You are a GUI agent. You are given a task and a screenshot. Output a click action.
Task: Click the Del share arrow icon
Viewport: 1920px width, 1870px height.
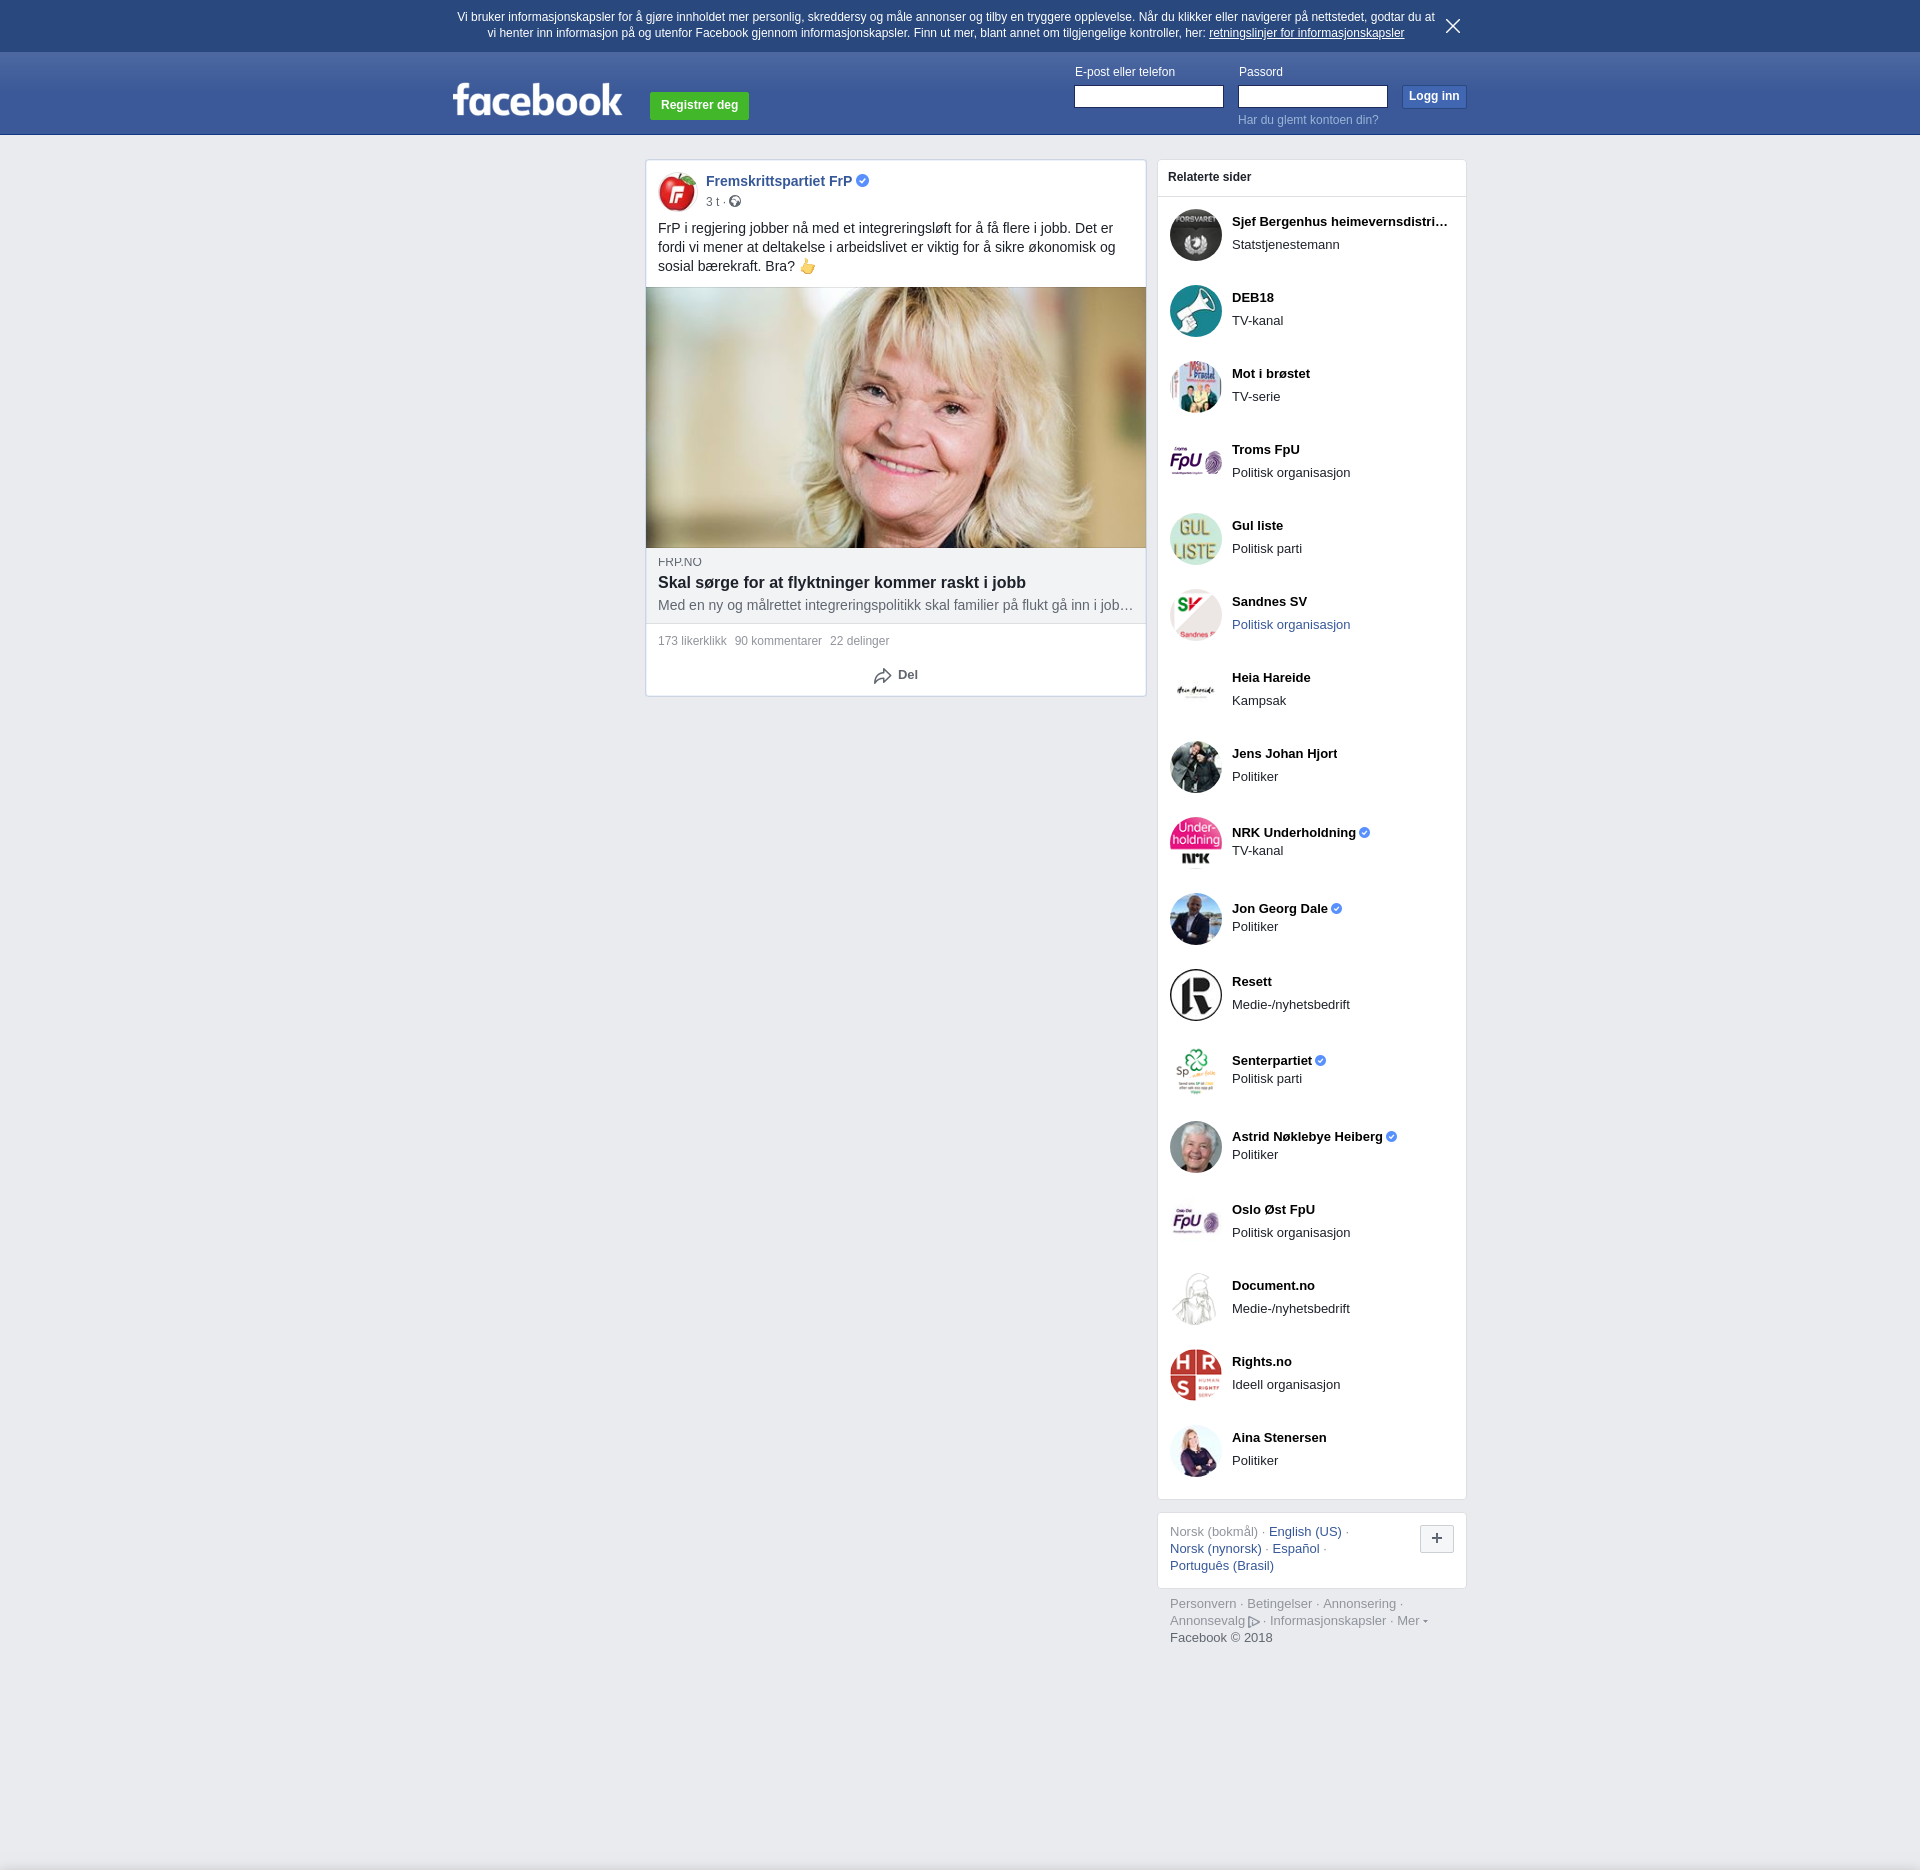click(882, 676)
